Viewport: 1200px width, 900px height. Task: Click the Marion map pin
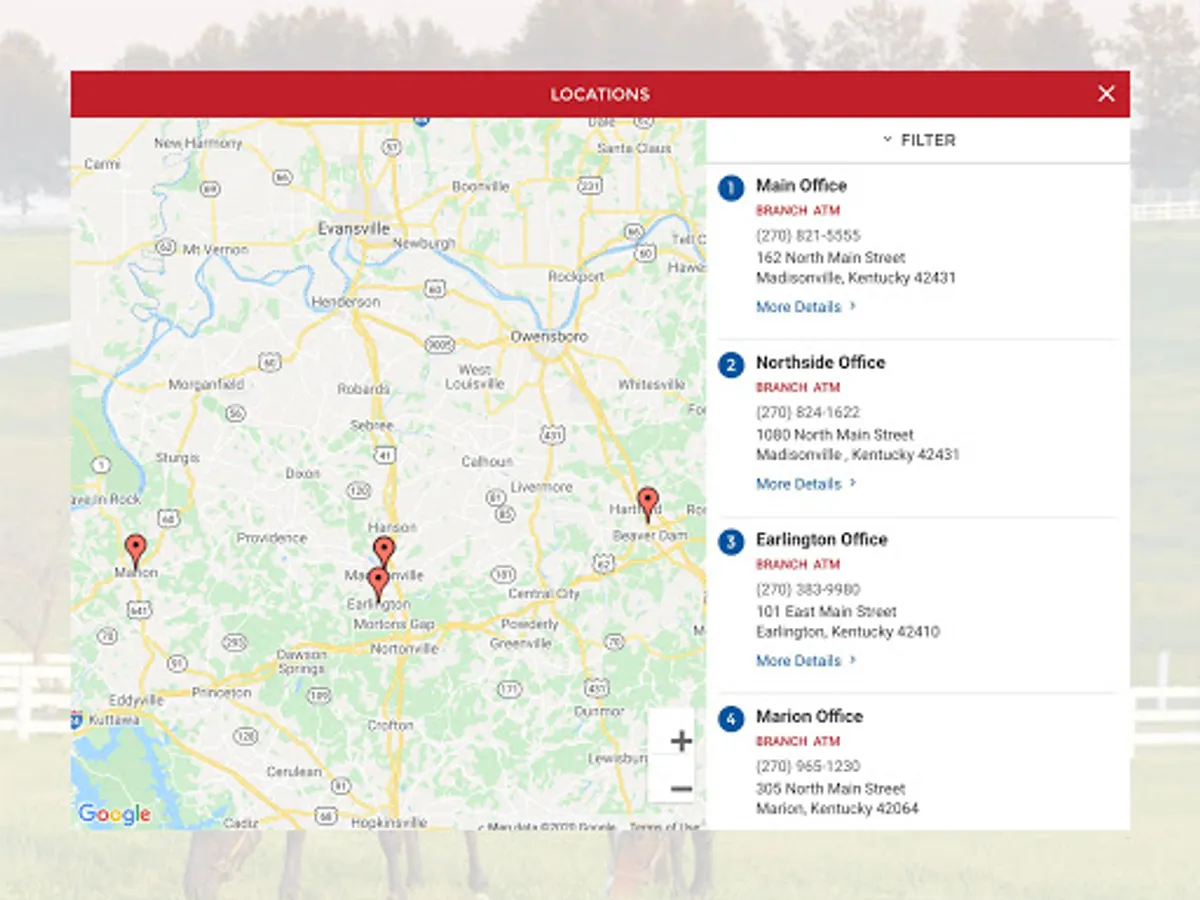pyautogui.click(x=135, y=552)
